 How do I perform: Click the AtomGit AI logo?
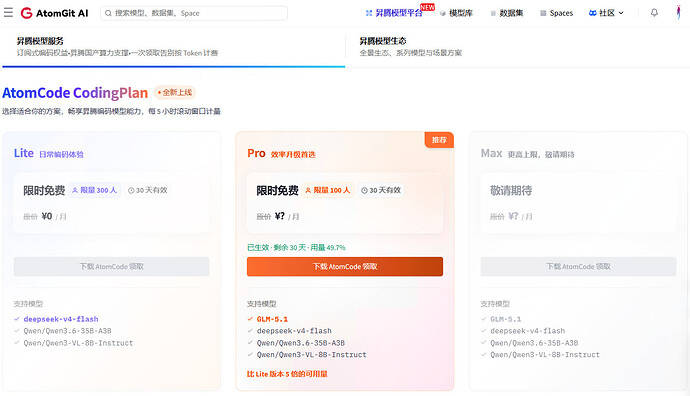[55, 13]
